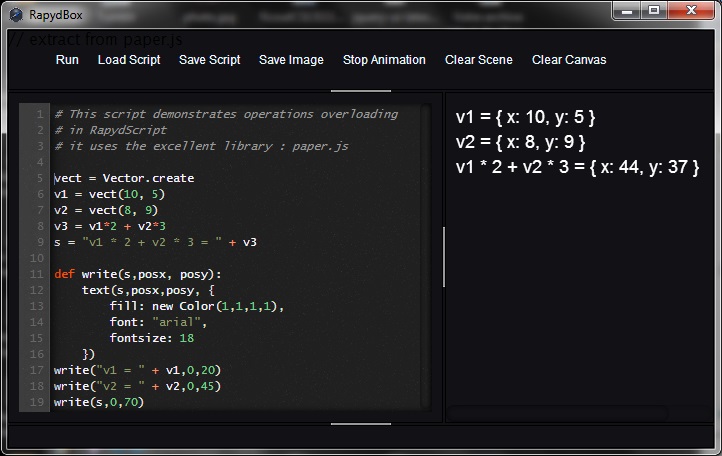The image size is (722, 456).
Task: Click 'fill: new Color(1,1,1,1),' line
Action: (x=197, y=306)
